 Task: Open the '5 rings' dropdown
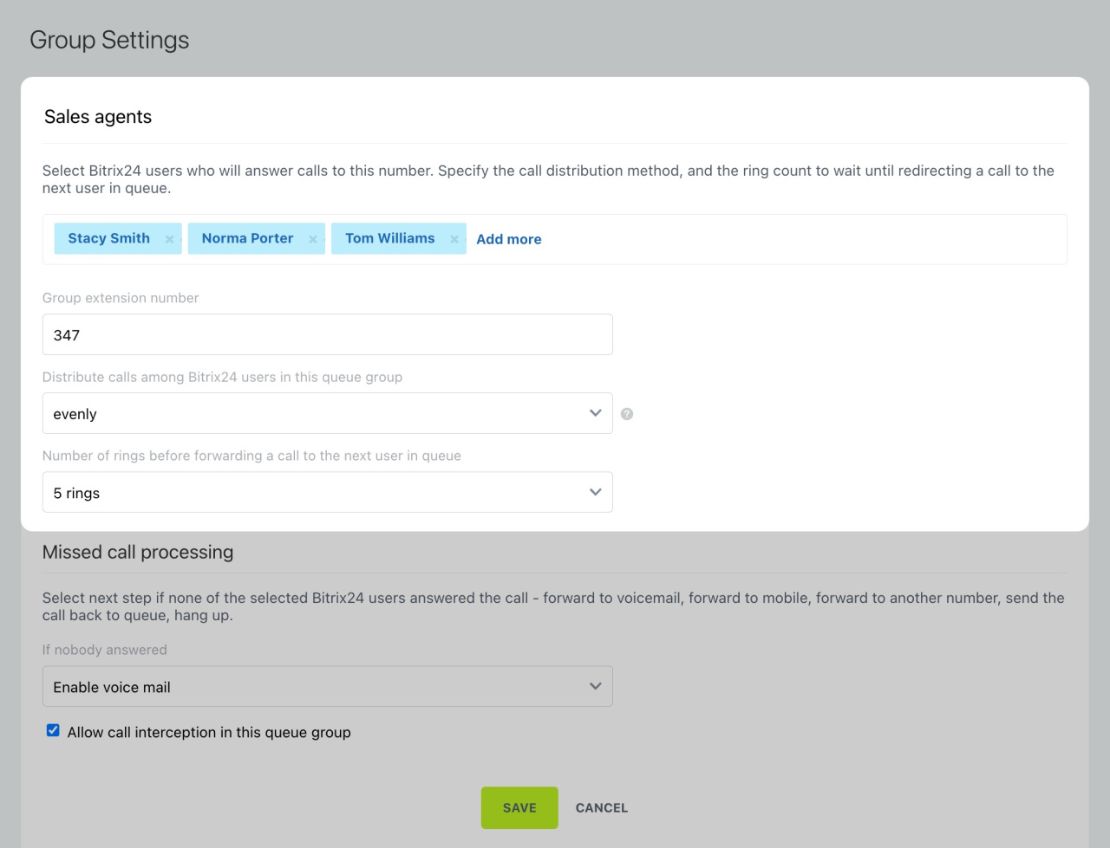[327, 493]
